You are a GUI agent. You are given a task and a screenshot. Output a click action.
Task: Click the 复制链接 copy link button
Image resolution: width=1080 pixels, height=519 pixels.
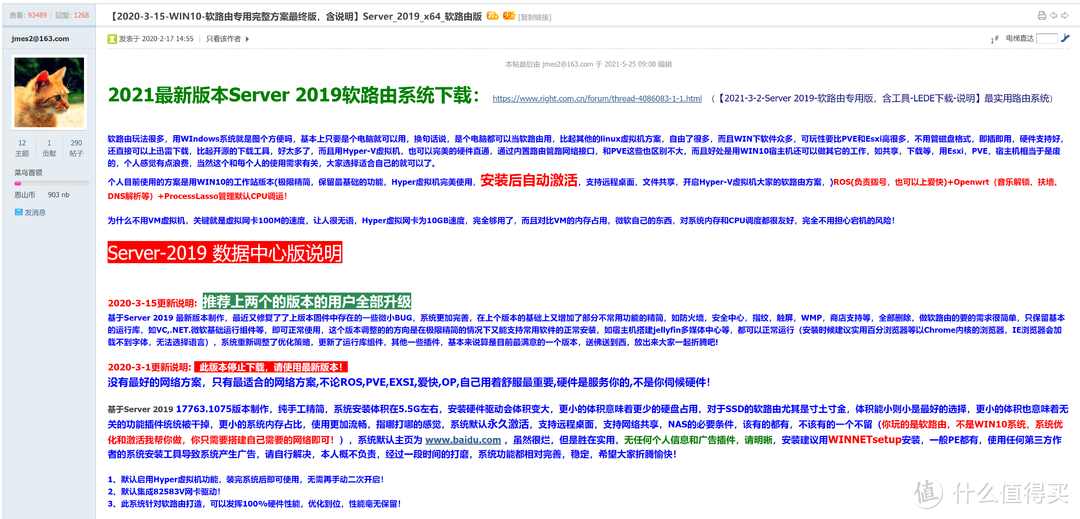click(534, 15)
